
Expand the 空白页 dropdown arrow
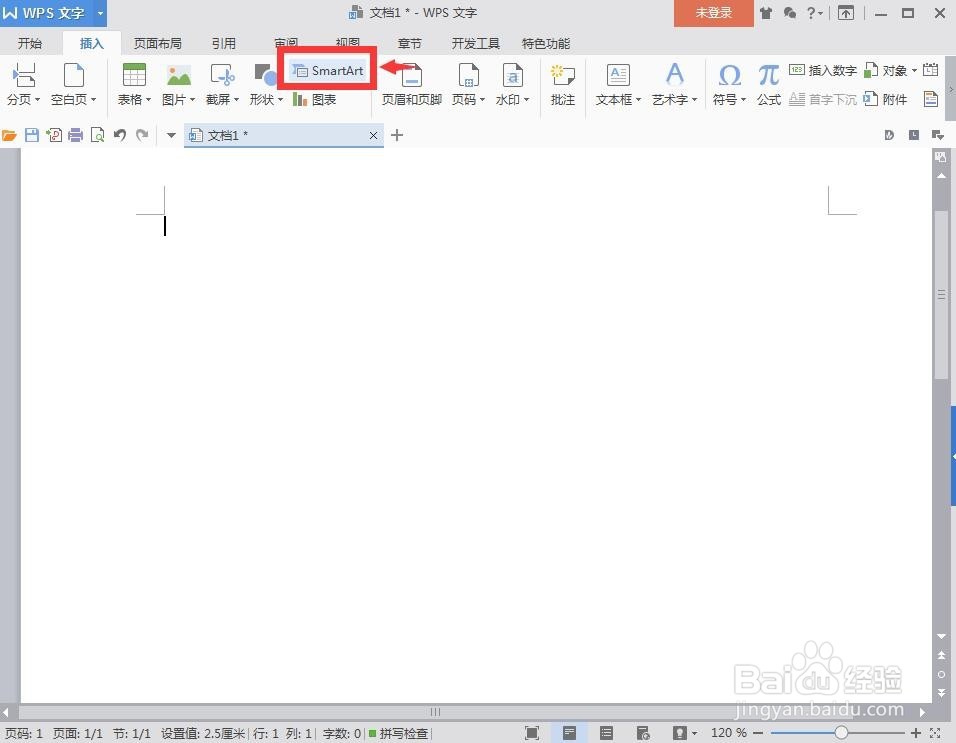[x=93, y=99]
